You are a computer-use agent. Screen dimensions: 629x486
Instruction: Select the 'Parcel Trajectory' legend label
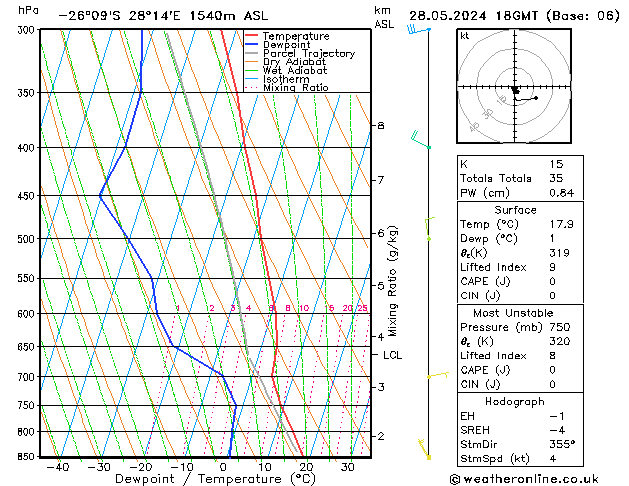(x=309, y=53)
